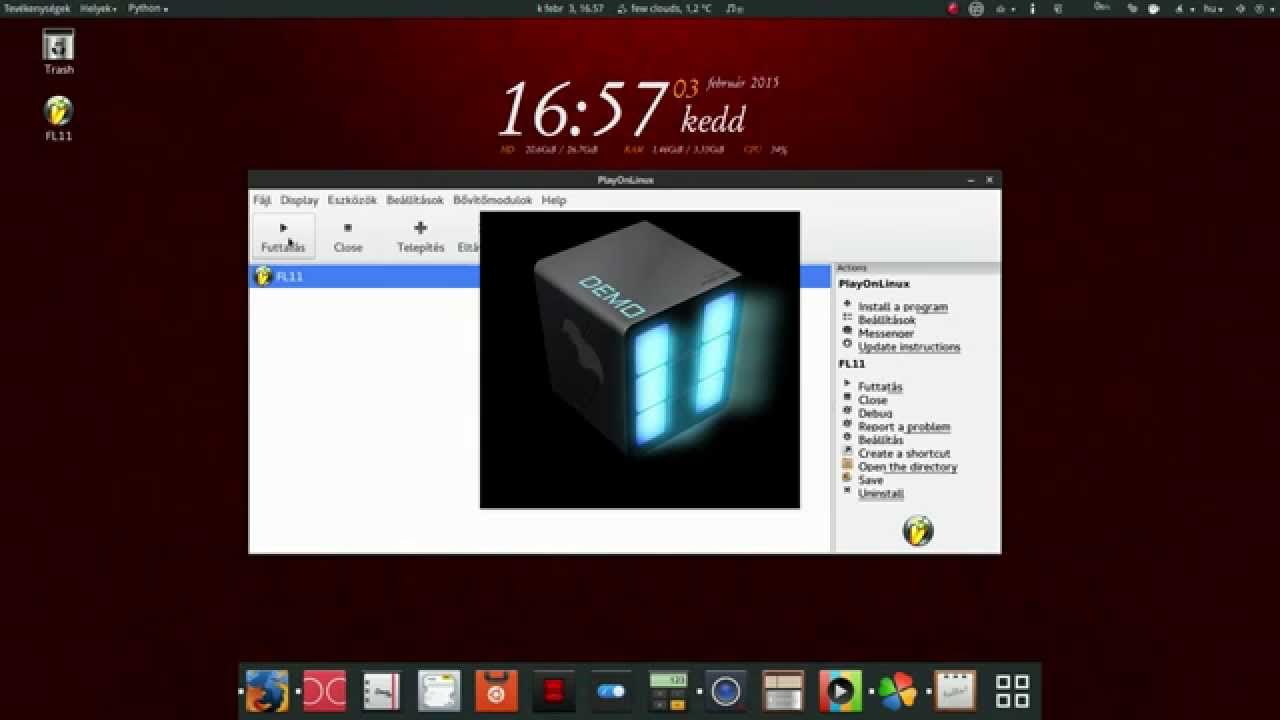
Task: Click the Futtatás run toolbar button
Action: 283,237
